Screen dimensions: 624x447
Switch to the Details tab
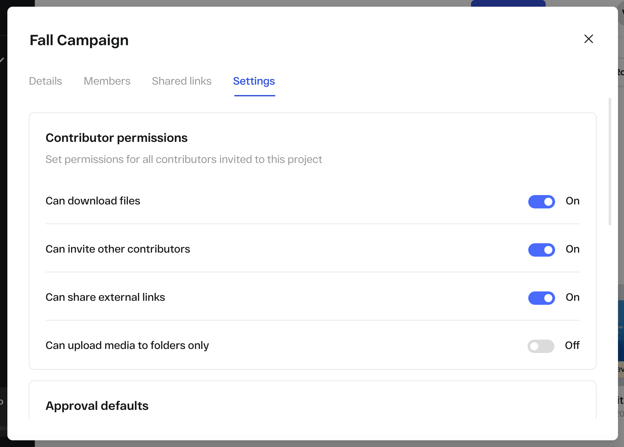pyautogui.click(x=45, y=81)
